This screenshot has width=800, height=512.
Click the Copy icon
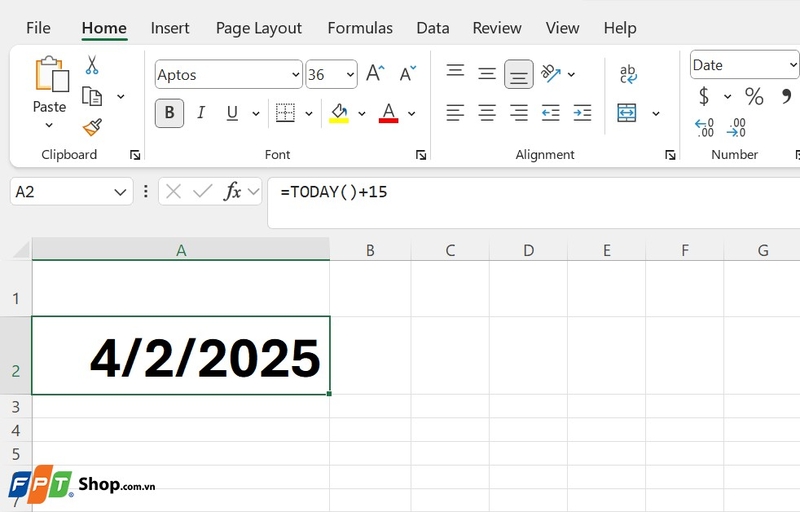click(x=92, y=96)
